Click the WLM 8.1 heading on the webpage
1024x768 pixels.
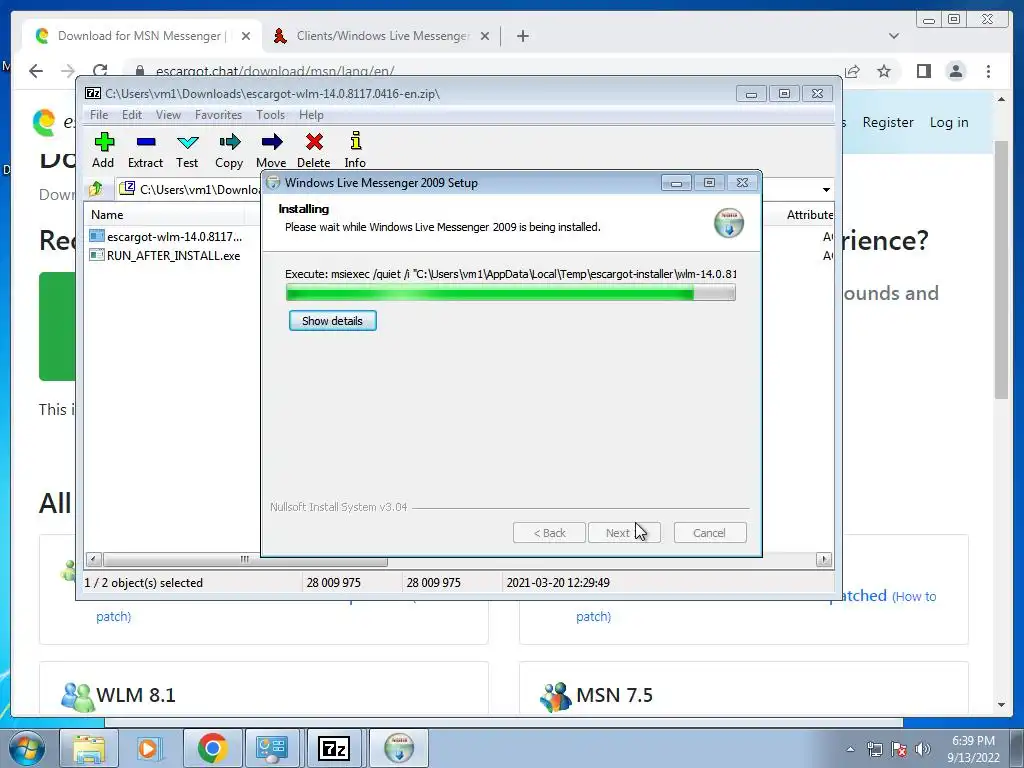tap(136, 695)
